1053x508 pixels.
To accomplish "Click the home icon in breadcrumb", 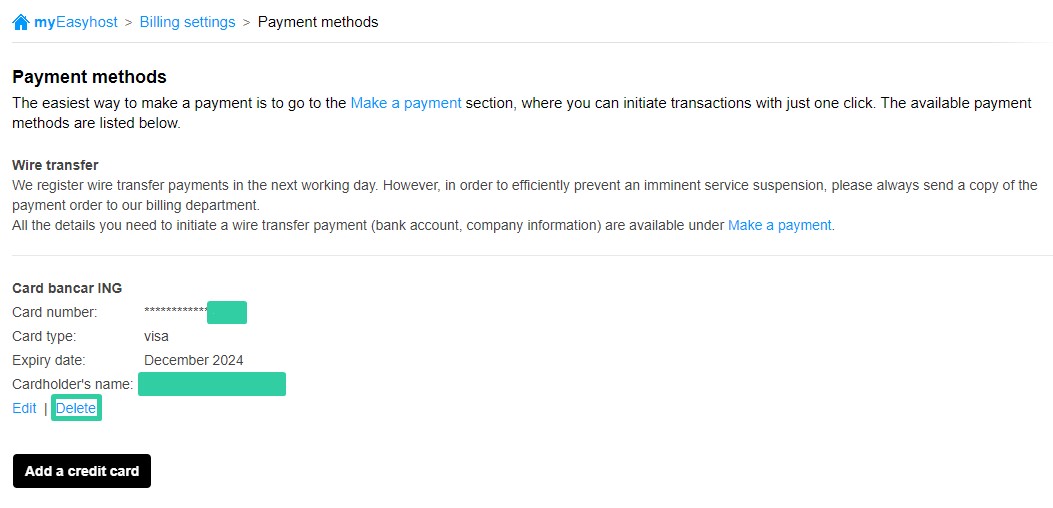I will 21,22.
